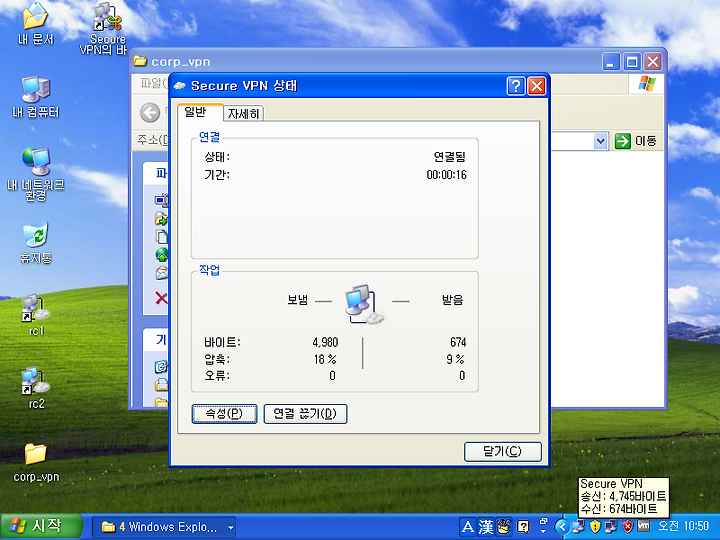Open the 내 문서 desktop icon
The height and width of the screenshot is (540, 720).
pos(35,23)
